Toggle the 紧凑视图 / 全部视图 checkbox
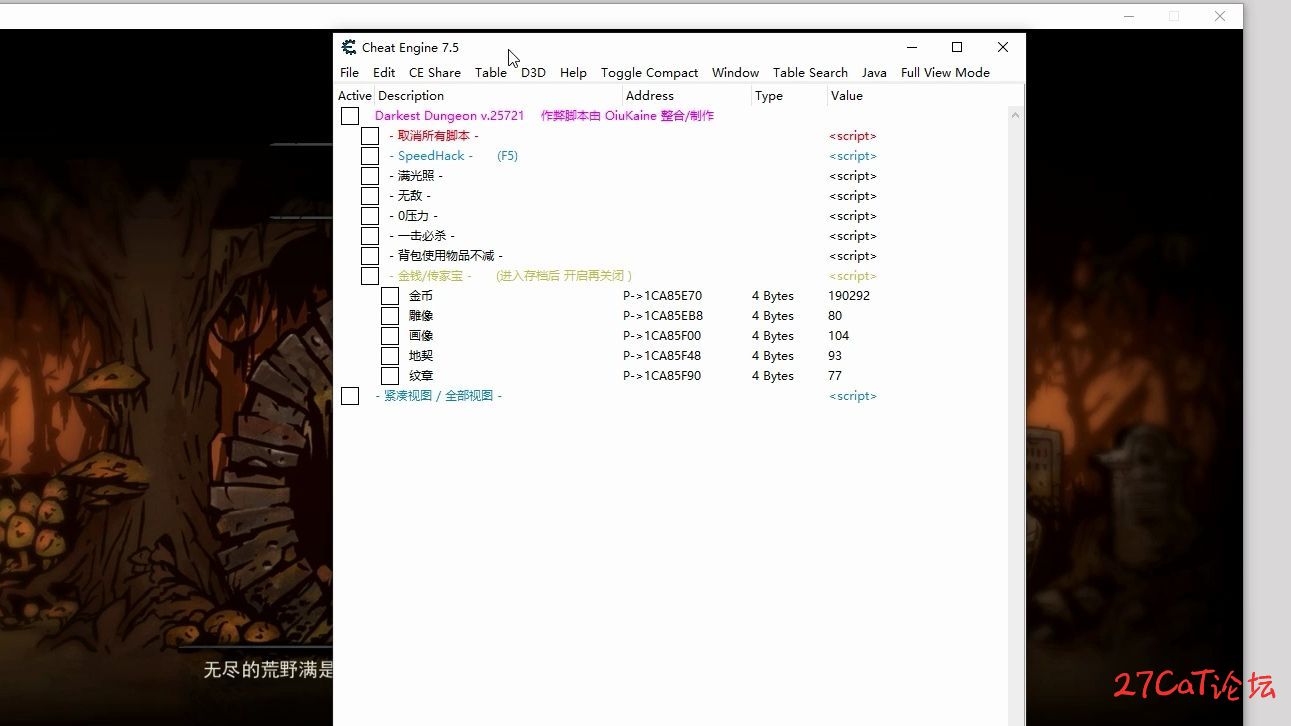 [x=350, y=396]
